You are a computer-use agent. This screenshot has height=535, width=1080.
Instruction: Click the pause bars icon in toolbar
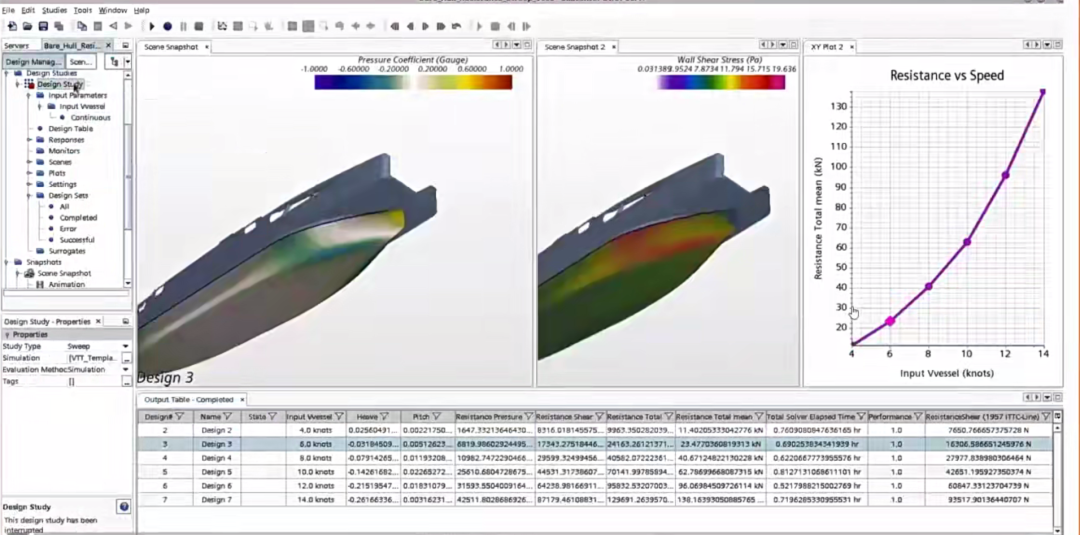point(183,26)
